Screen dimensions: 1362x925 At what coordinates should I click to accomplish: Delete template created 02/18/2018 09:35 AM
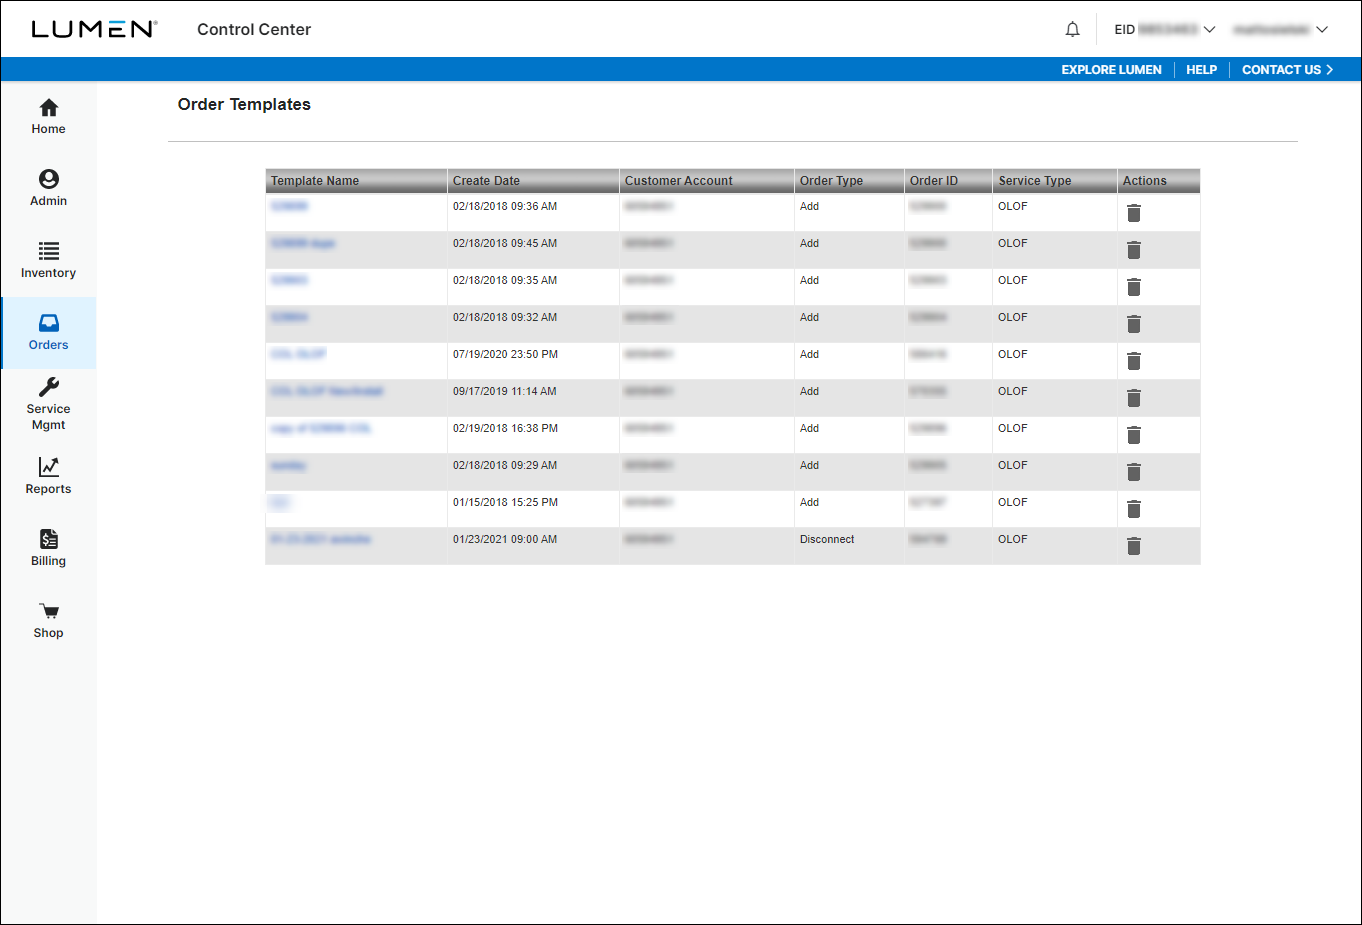click(1134, 287)
